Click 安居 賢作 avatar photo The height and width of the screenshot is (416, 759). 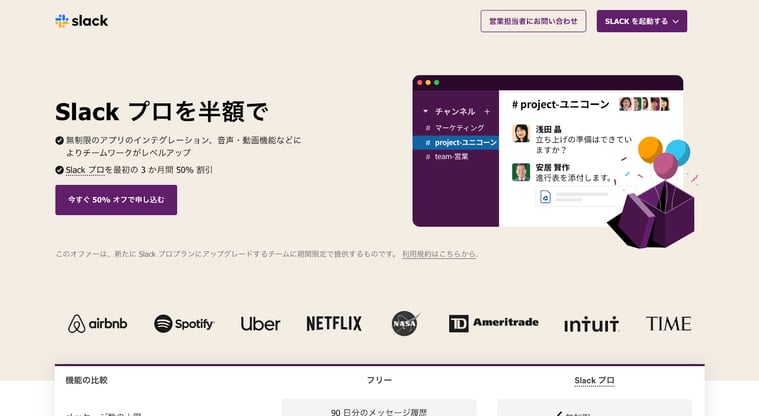coord(521,172)
